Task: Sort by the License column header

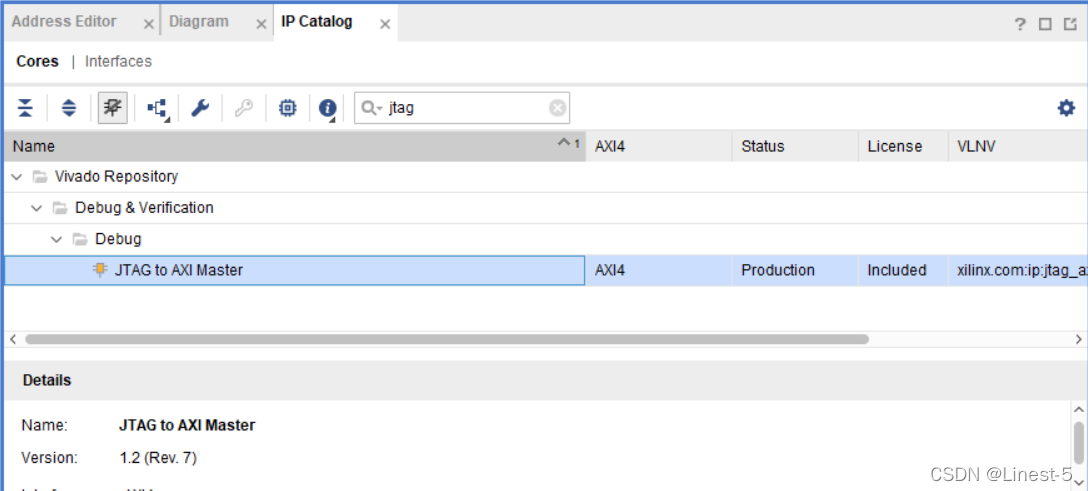Action: 903,146
